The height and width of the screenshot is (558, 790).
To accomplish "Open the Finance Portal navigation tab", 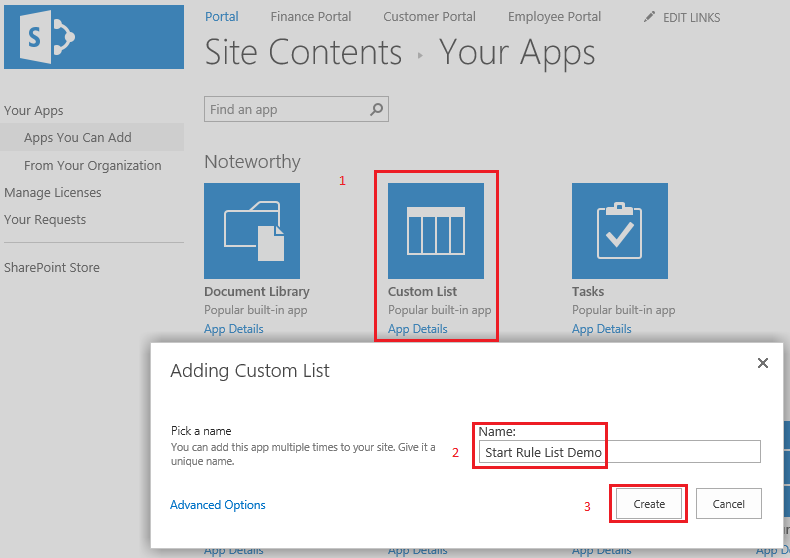I will click(311, 17).
